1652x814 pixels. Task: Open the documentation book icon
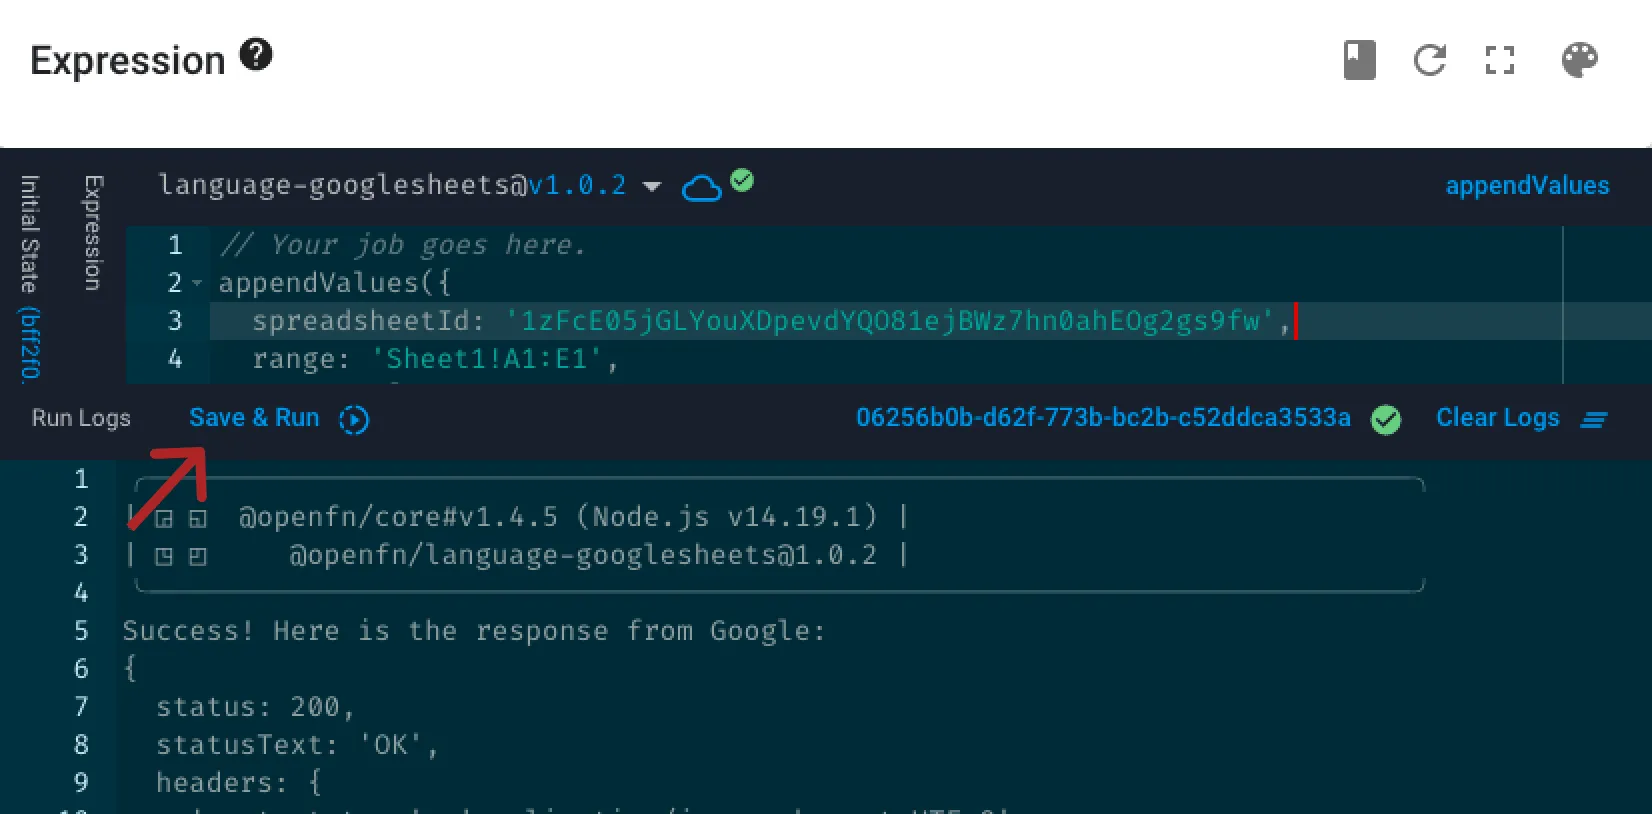[1359, 60]
